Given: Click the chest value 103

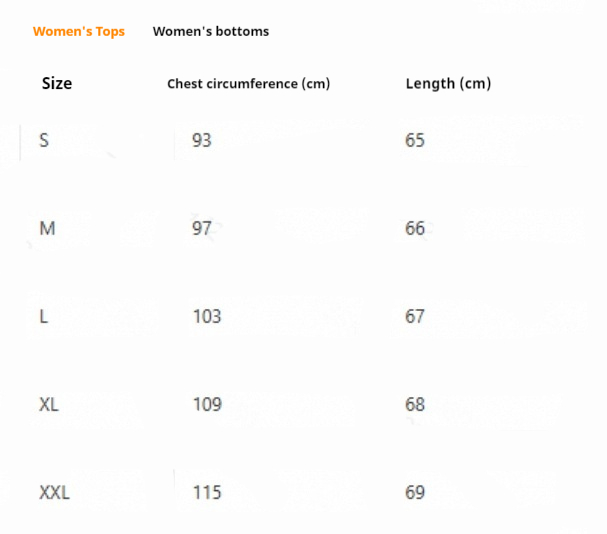Looking at the screenshot, I should point(207,316).
